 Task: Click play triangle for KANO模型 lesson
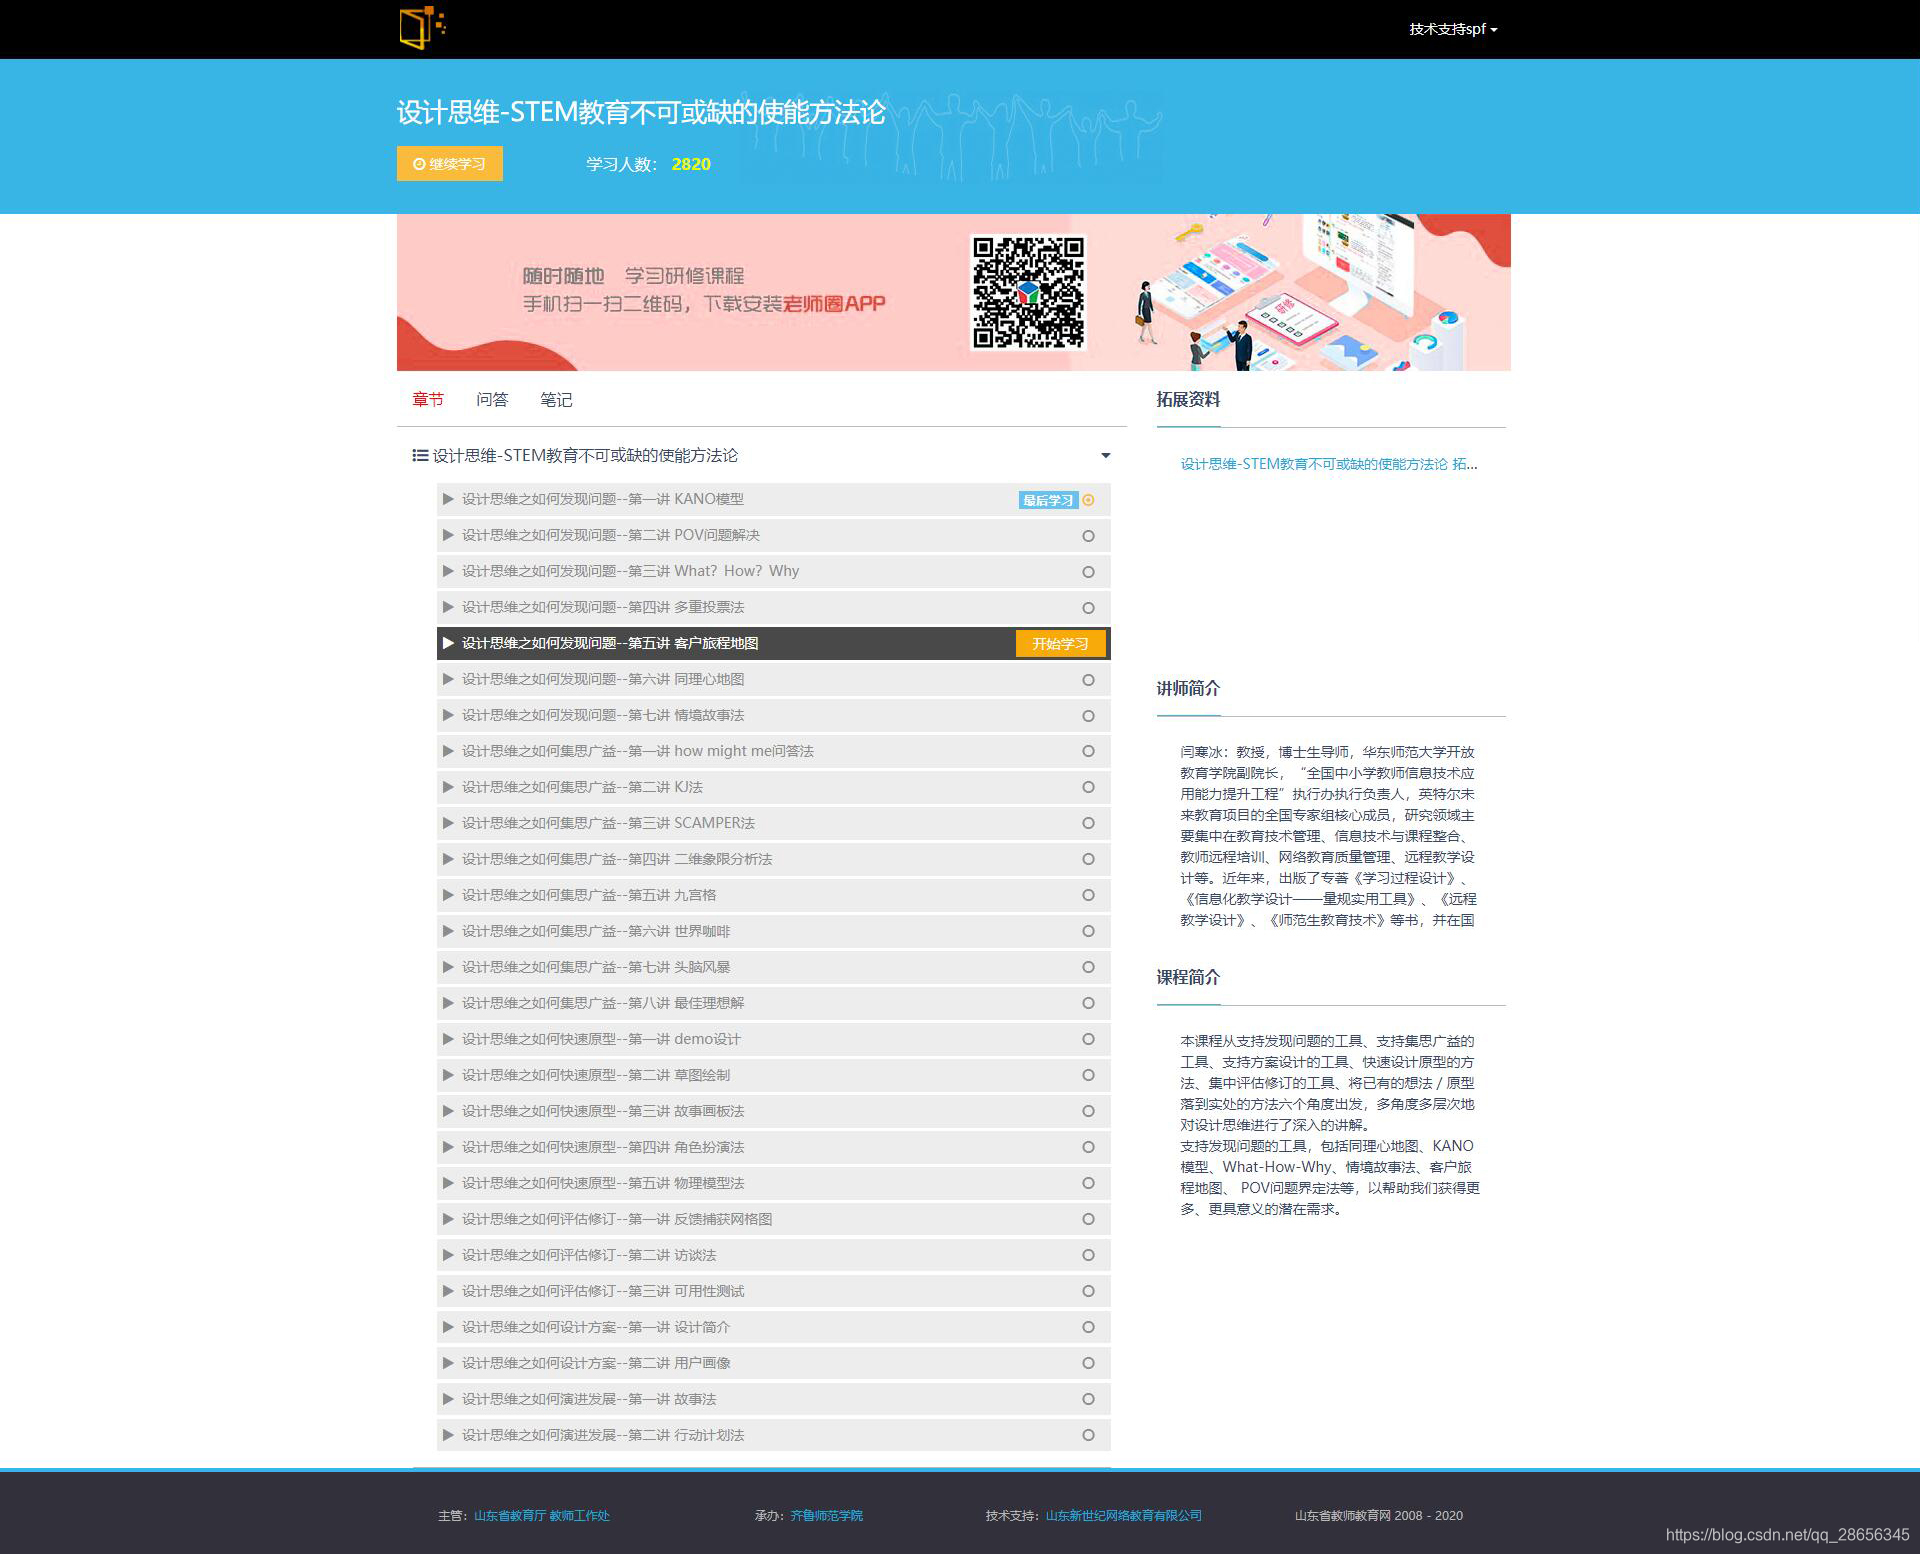448,499
